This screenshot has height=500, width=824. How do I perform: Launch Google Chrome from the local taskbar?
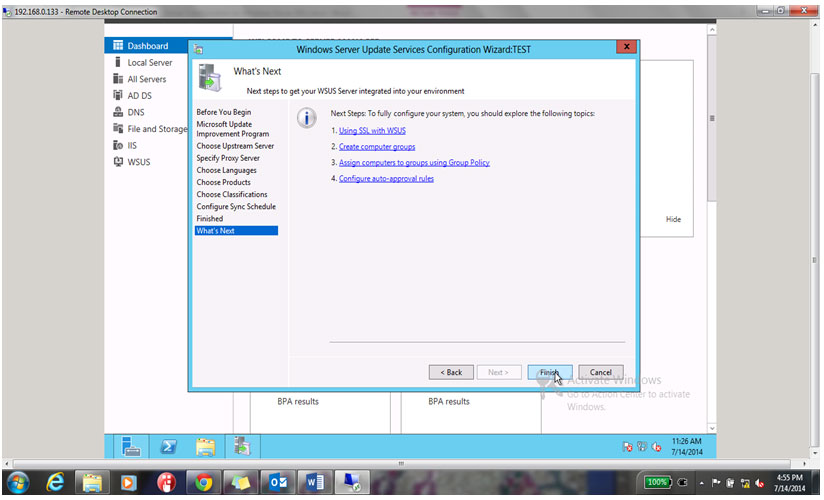203,482
